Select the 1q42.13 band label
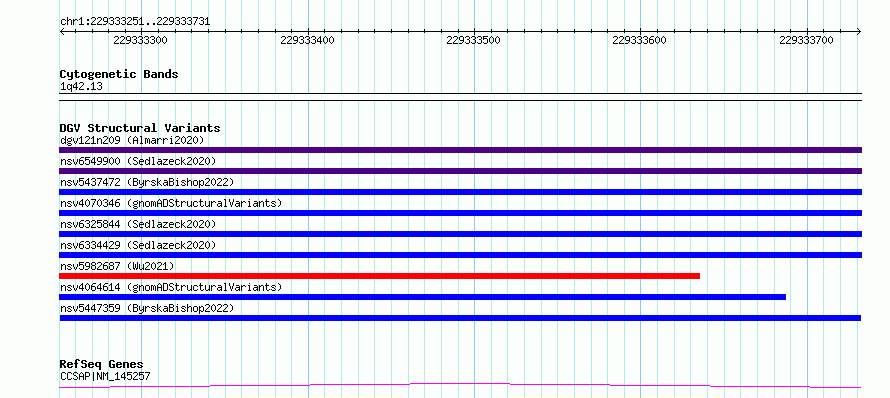 pyautogui.click(x=81, y=86)
